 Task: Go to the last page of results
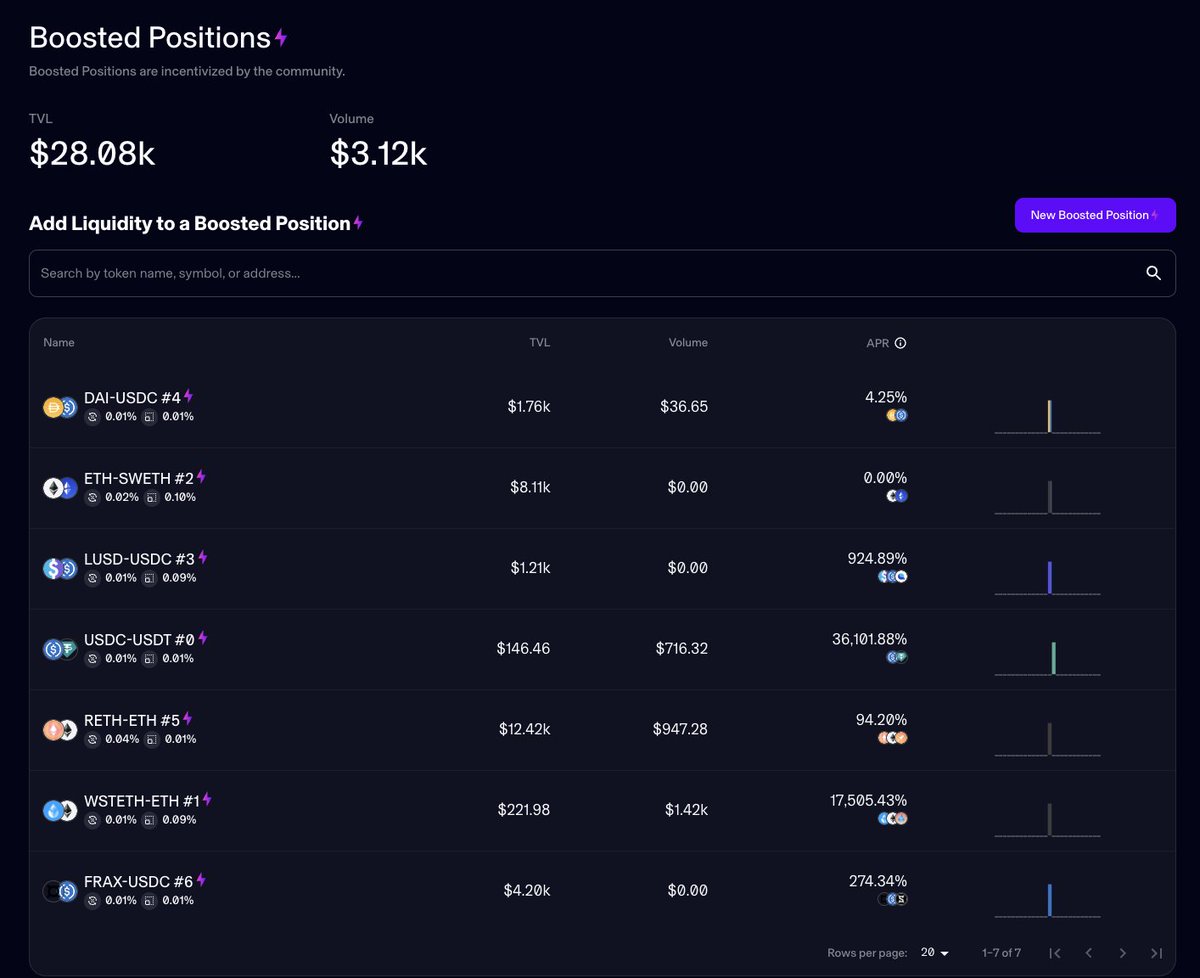click(x=1157, y=953)
